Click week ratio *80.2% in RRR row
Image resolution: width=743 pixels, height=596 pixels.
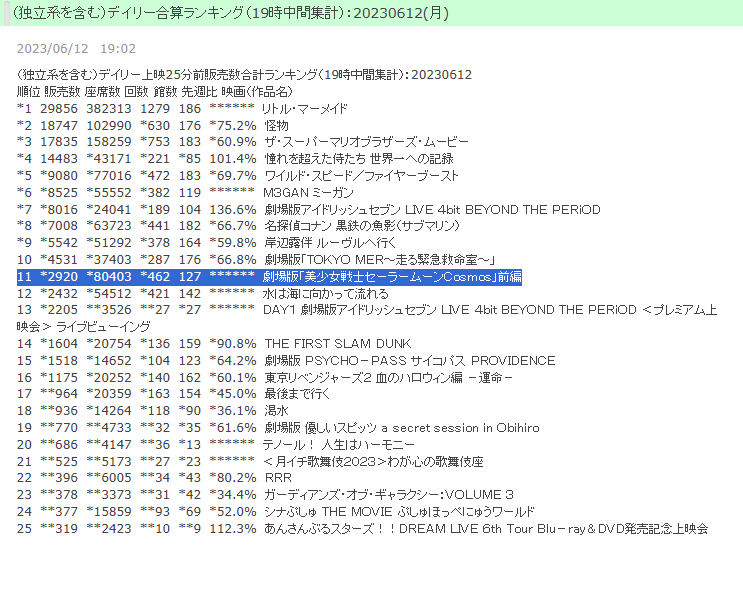click(233, 478)
